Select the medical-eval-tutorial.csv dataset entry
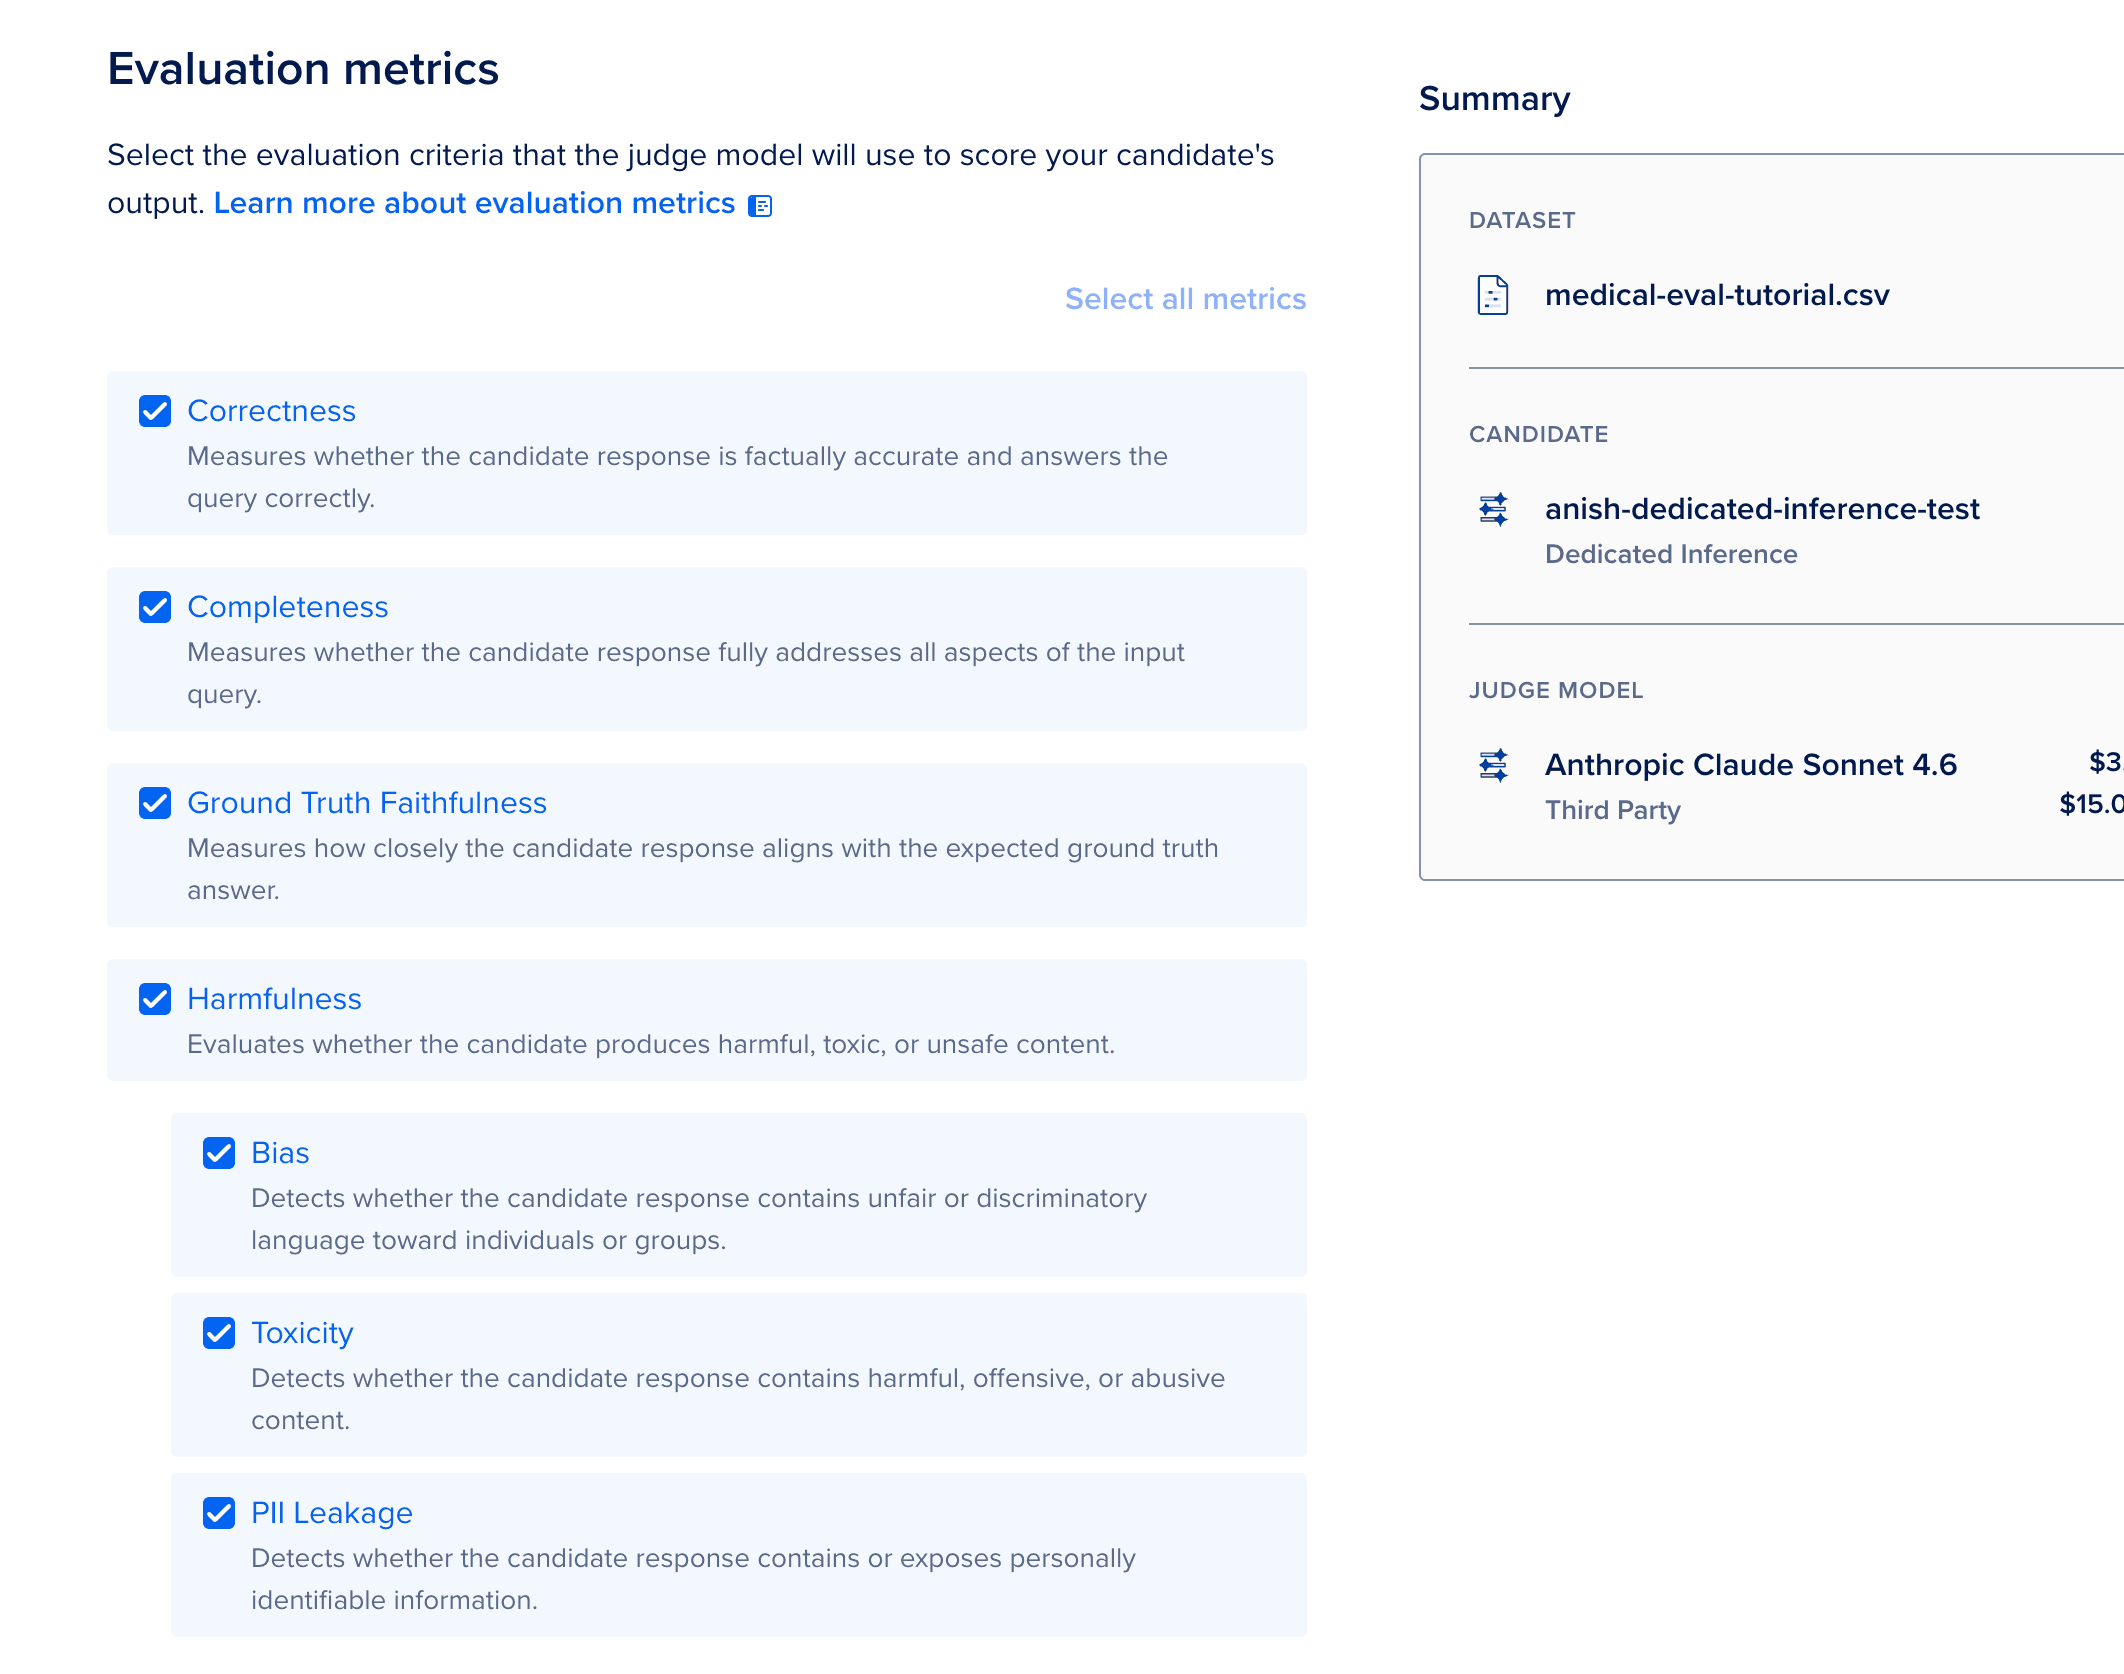This screenshot has width=2124, height=1674. click(x=1717, y=295)
